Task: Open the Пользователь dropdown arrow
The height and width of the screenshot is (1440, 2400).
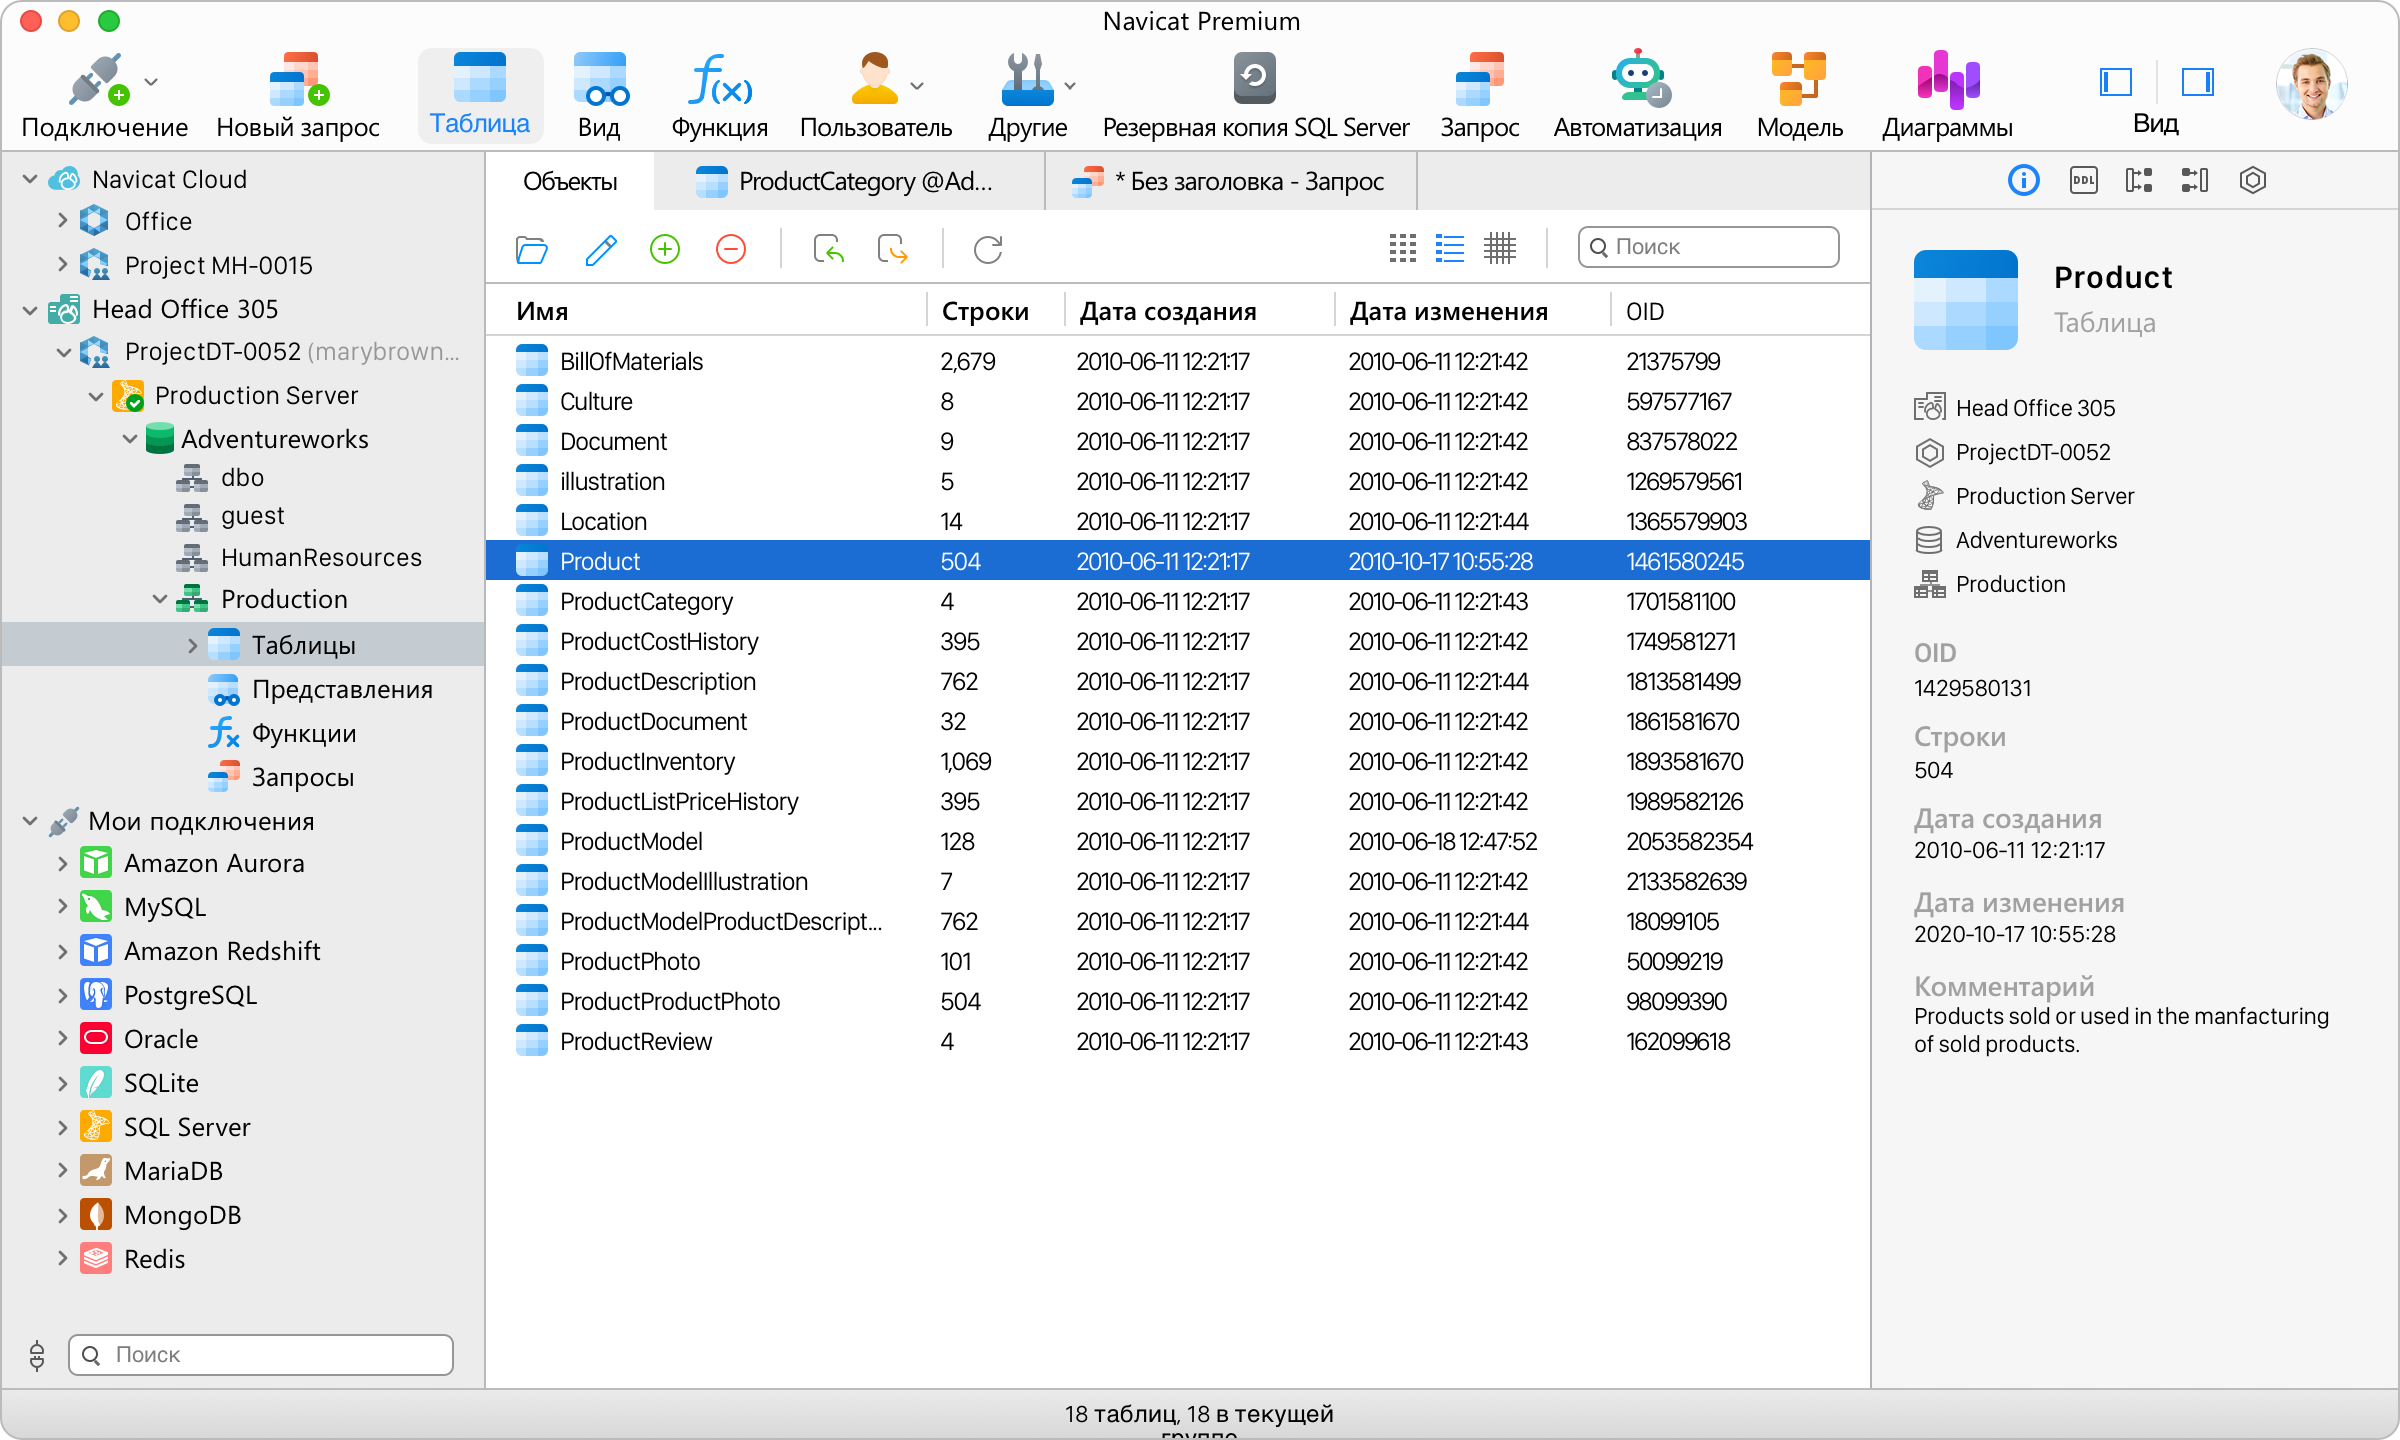Action: click(x=917, y=86)
